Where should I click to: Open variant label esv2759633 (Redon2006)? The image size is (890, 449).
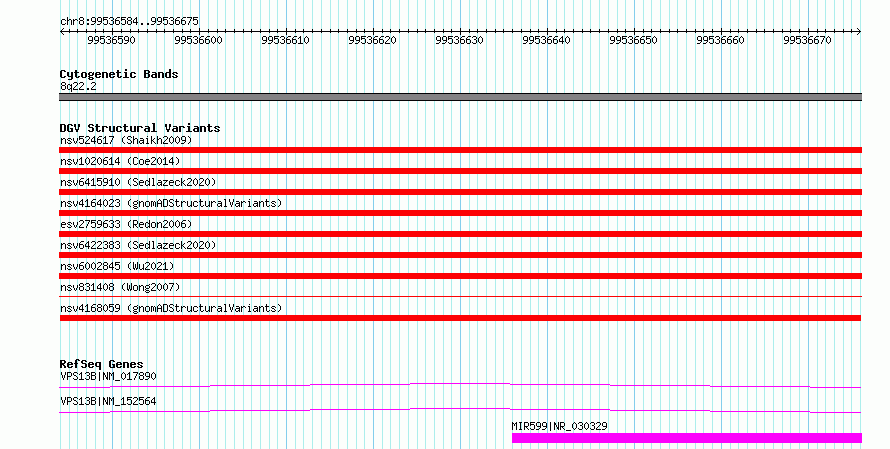[126, 224]
